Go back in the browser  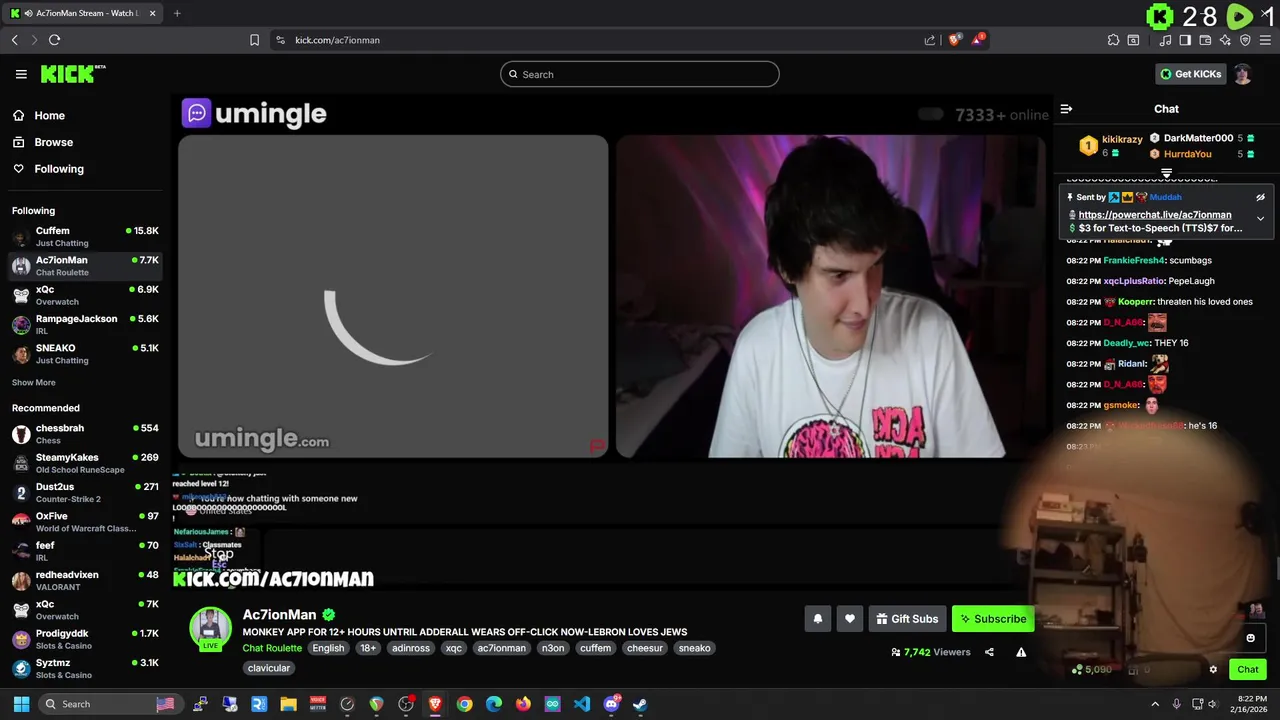pos(15,40)
